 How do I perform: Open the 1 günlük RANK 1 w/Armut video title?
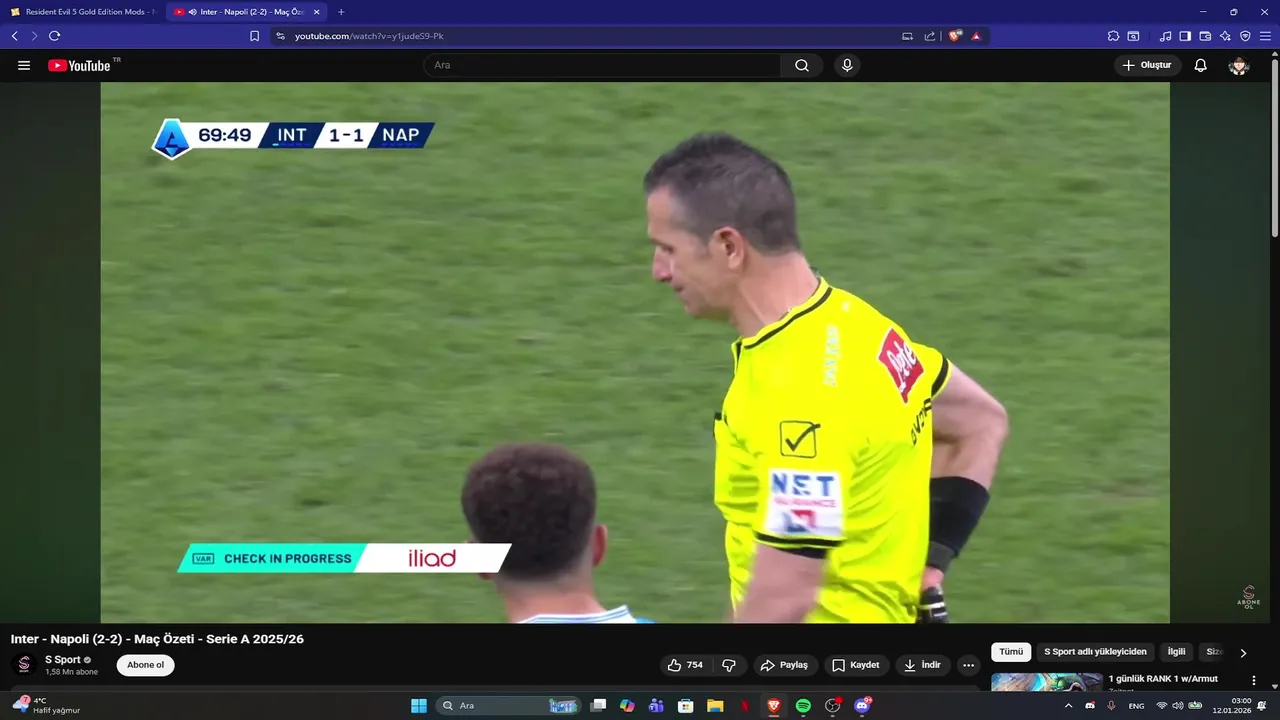(1163, 679)
